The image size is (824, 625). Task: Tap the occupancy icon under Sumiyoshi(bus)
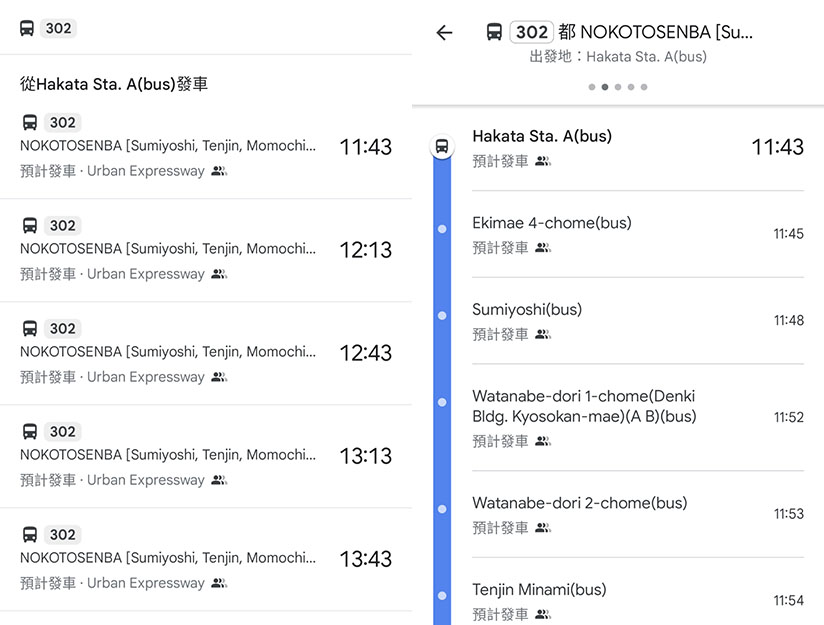point(543,334)
